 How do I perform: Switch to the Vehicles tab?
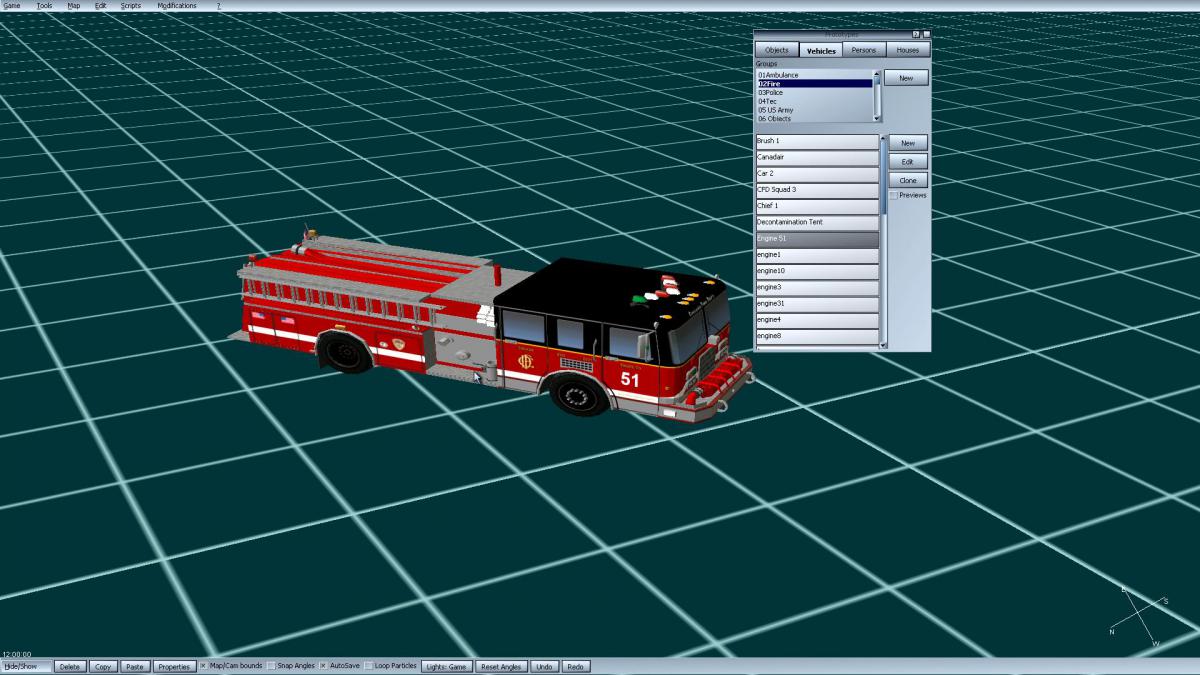coord(821,50)
